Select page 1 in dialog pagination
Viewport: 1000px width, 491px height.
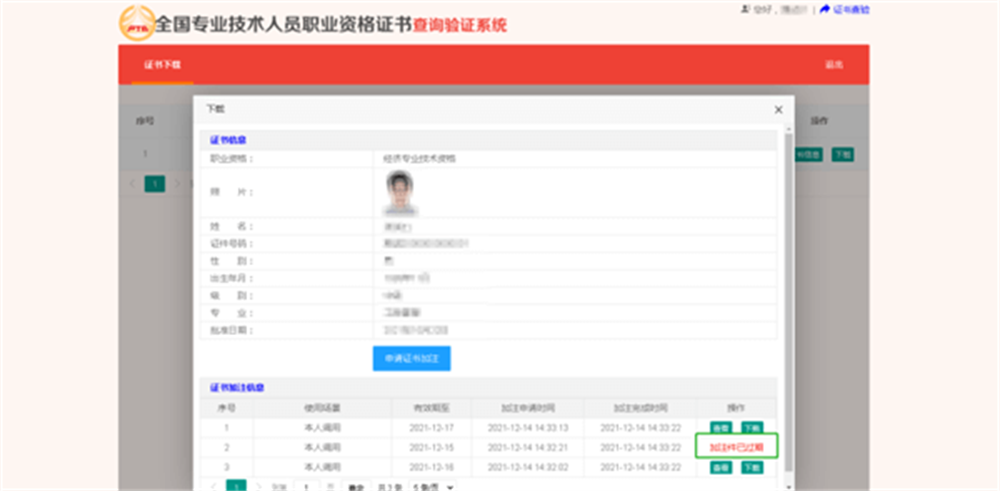click(237, 487)
